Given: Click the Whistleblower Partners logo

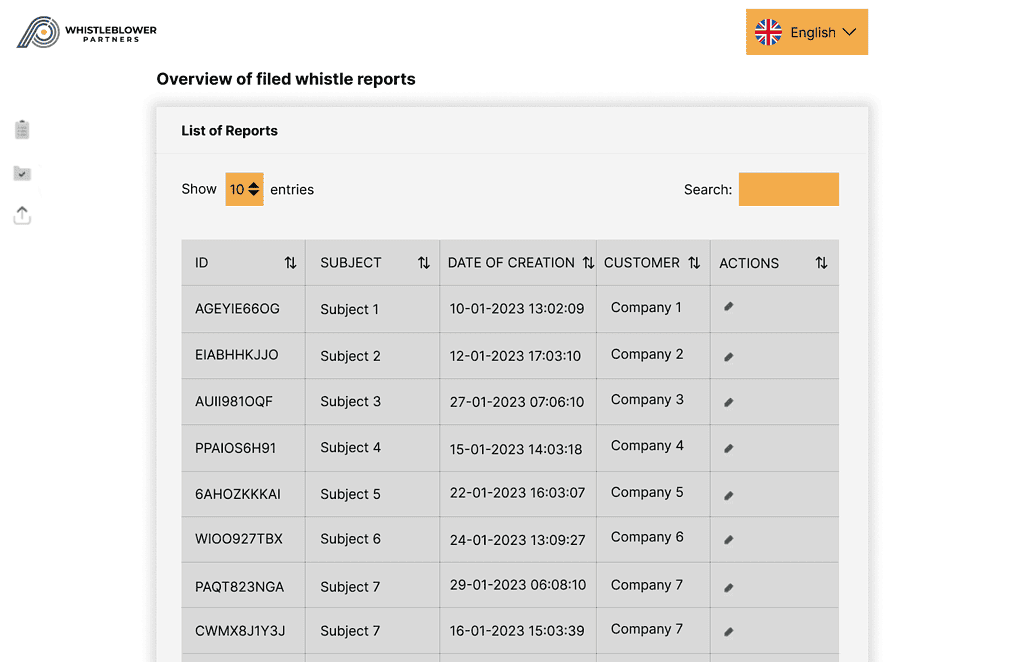Looking at the screenshot, I should coord(87,32).
